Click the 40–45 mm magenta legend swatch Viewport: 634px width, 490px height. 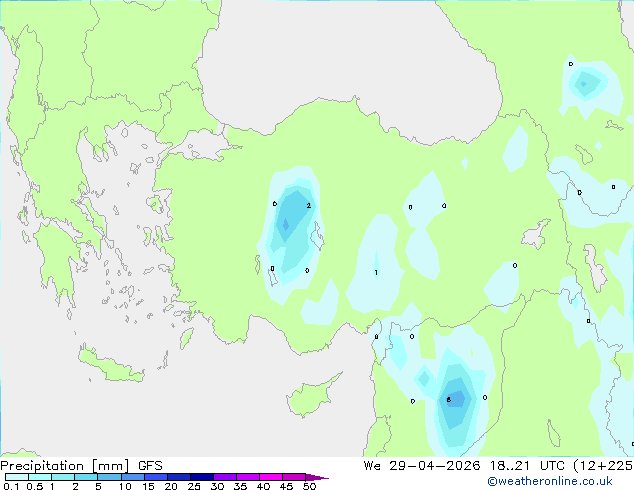coord(271,477)
